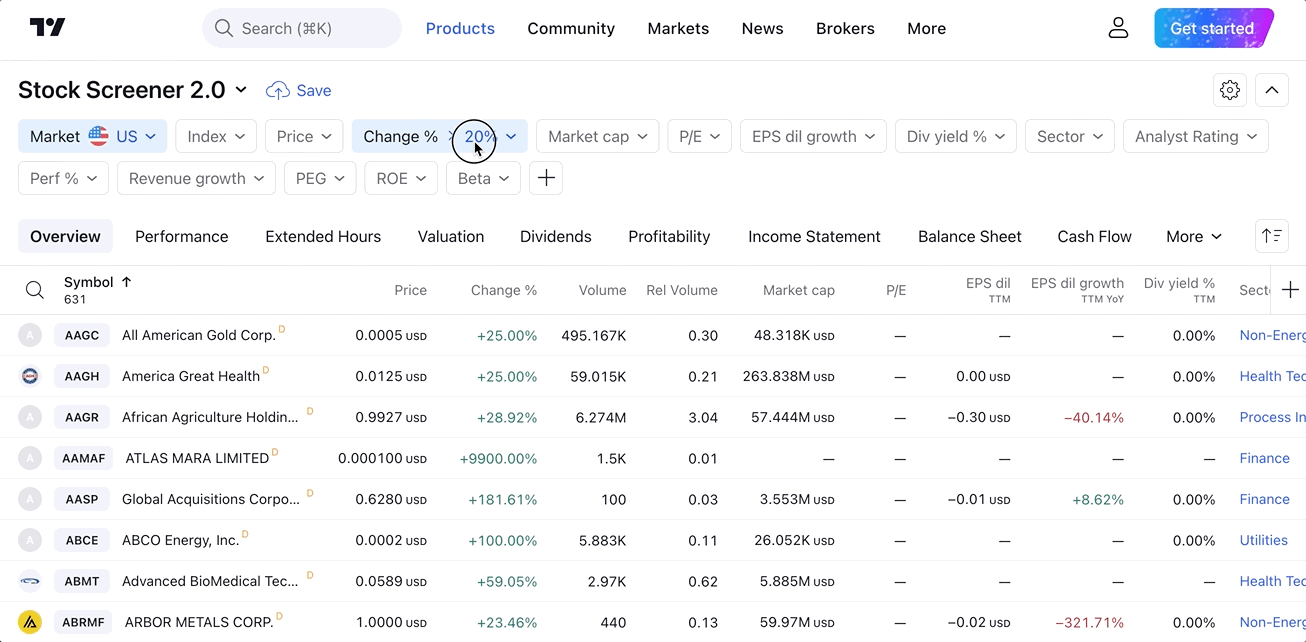The image size is (1306, 642).
Task: Open the Sector filter dropdown
Action: pos(1070,136)
